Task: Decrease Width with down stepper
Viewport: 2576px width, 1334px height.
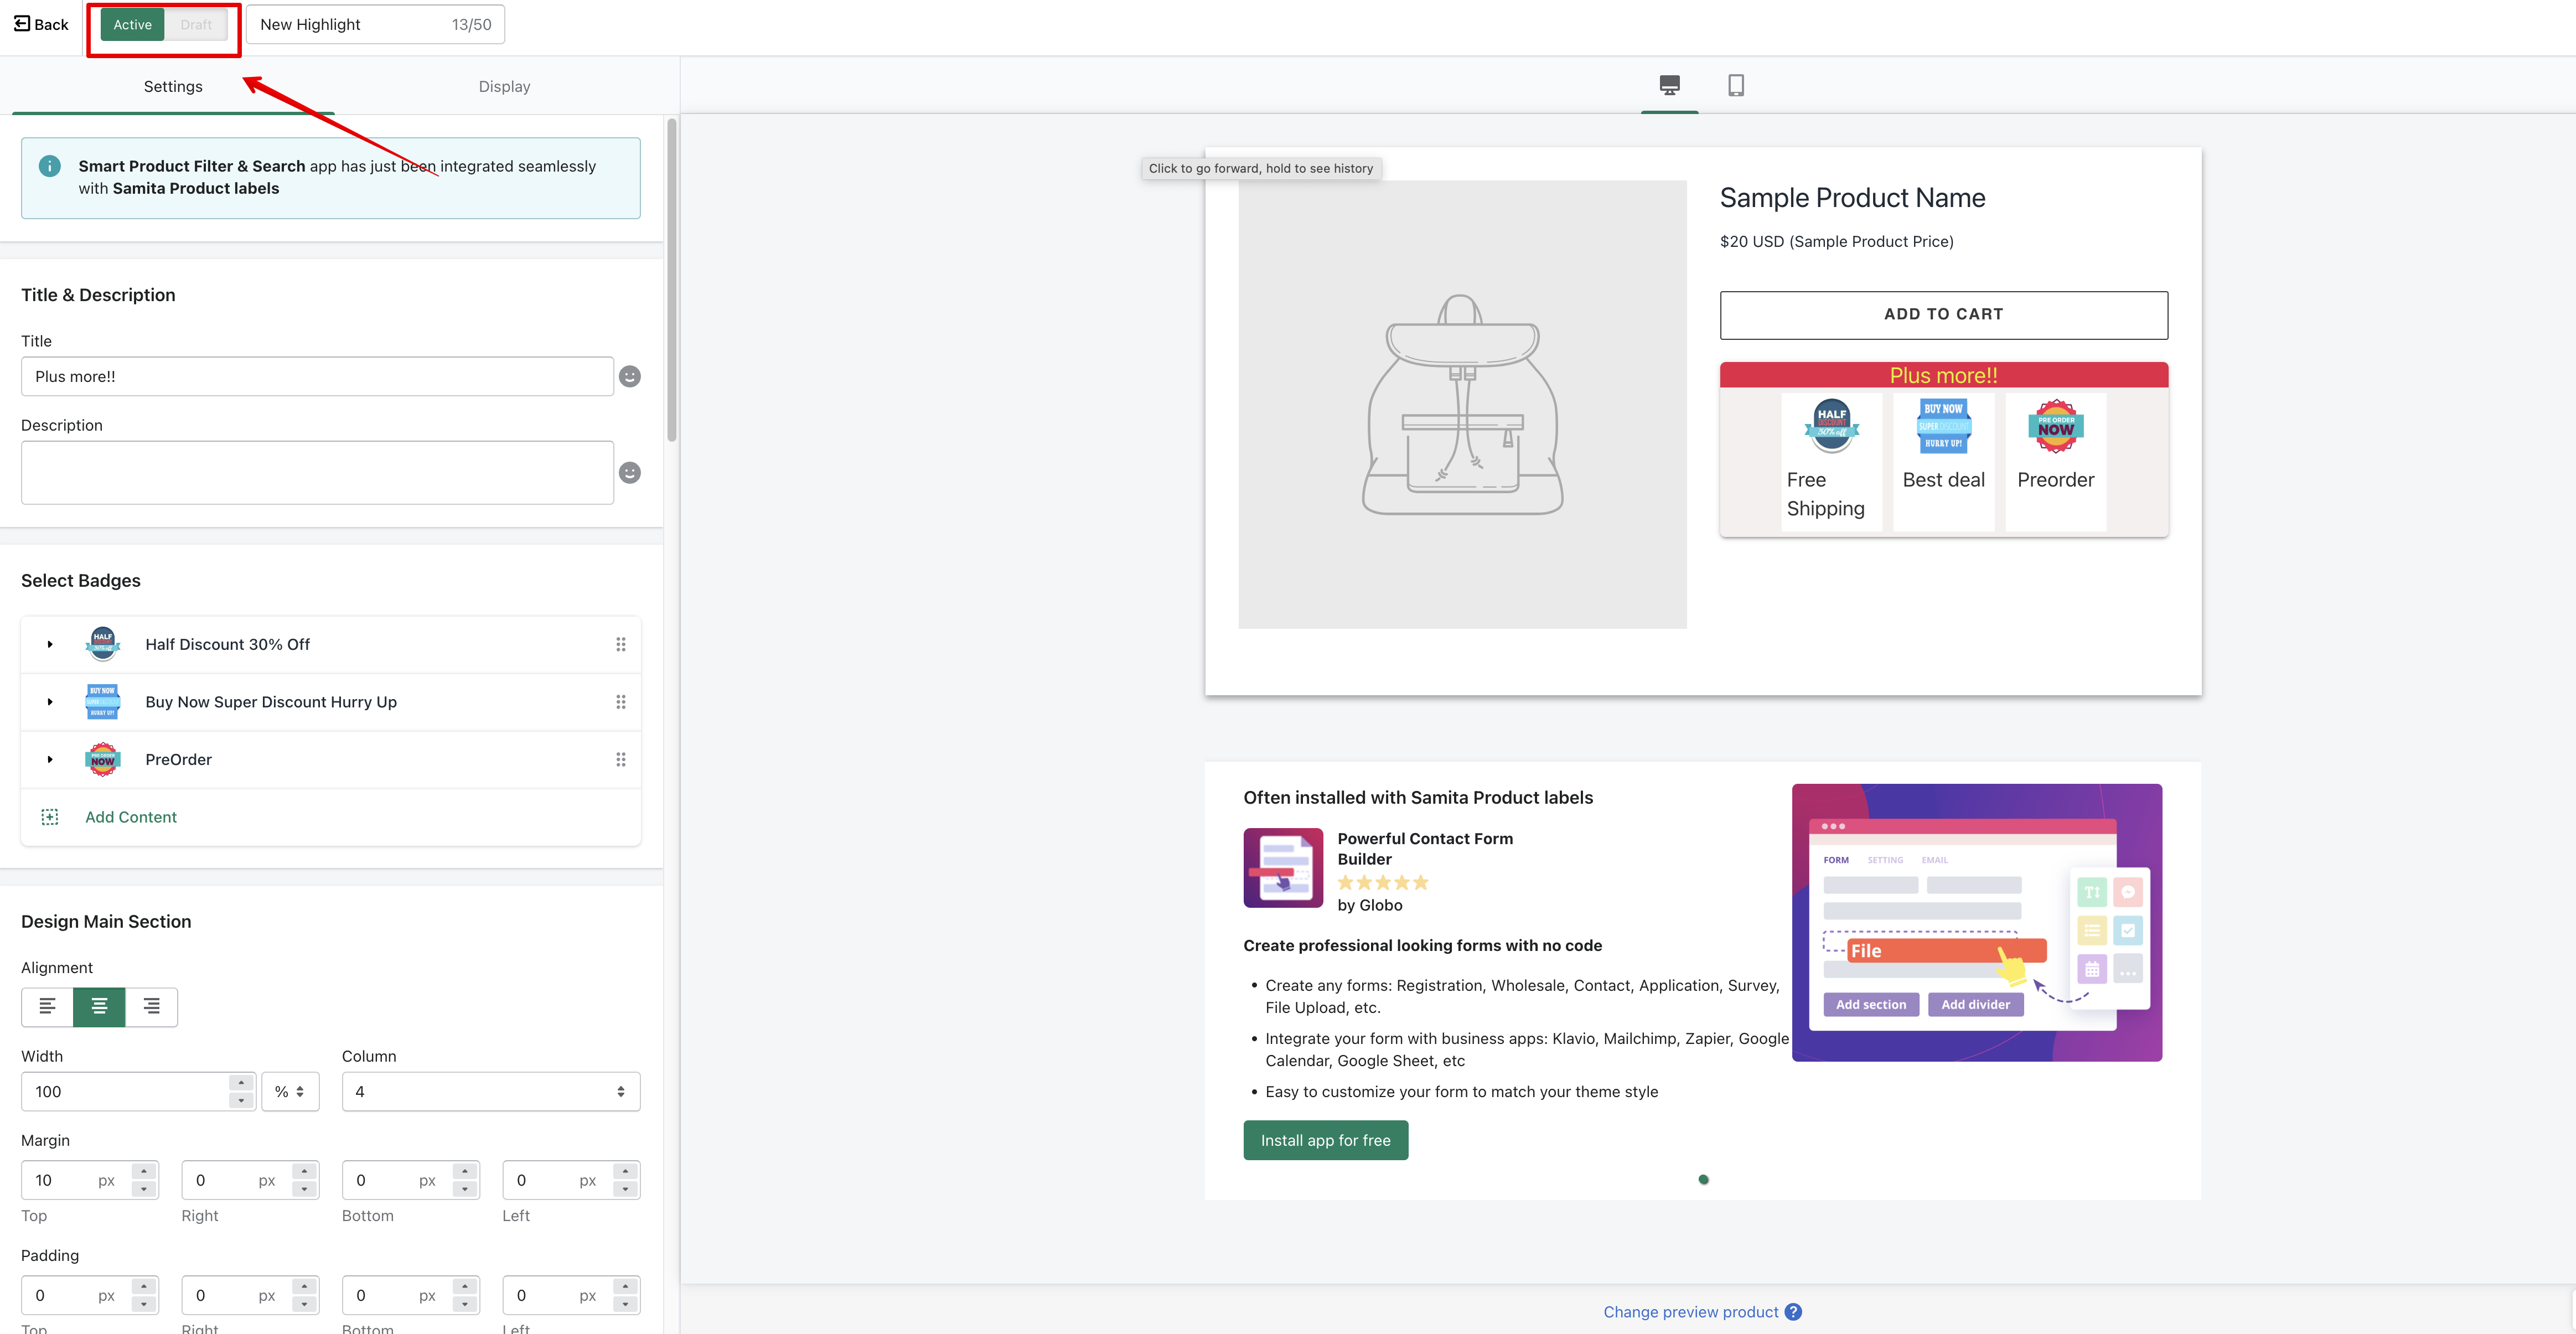Action: (x=241, y=1100)
